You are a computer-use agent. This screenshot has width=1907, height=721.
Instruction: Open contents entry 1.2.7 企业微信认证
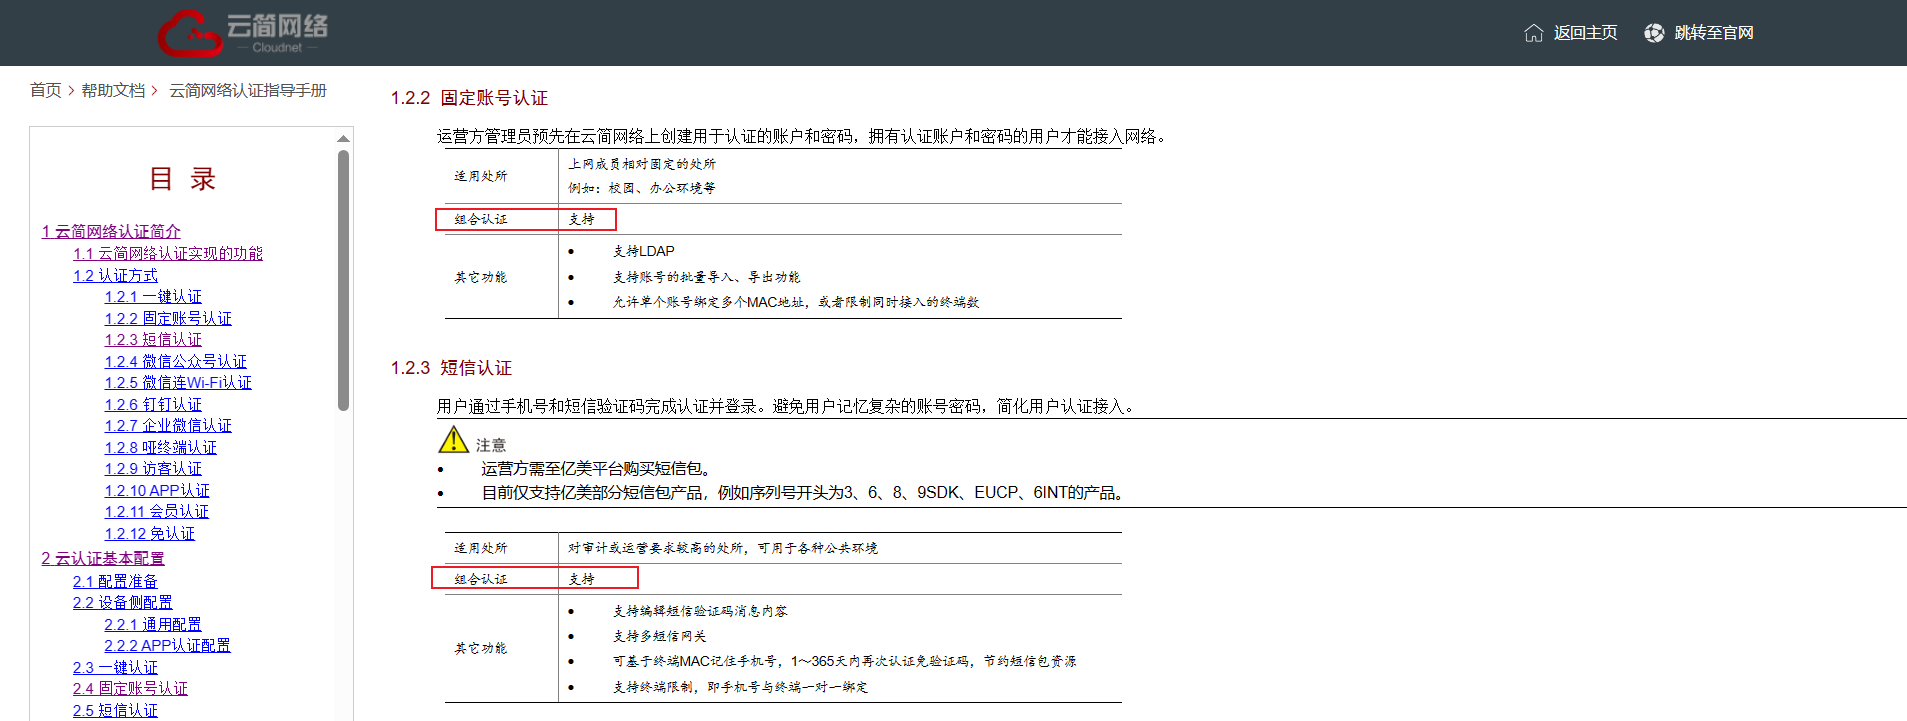[x=168, y=425]
